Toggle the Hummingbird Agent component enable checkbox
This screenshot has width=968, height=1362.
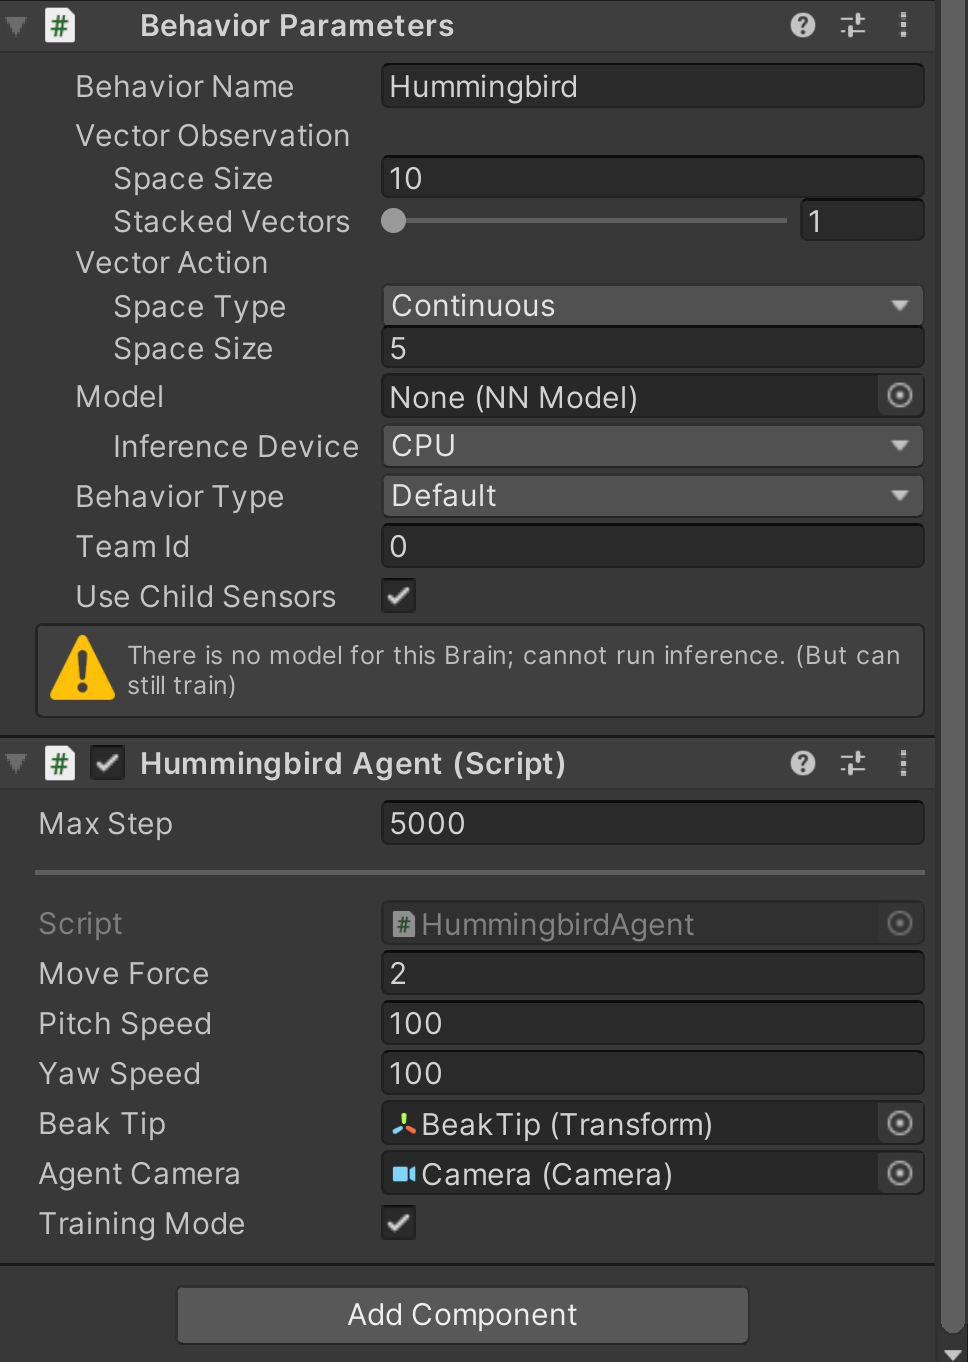tap(107, 762)
